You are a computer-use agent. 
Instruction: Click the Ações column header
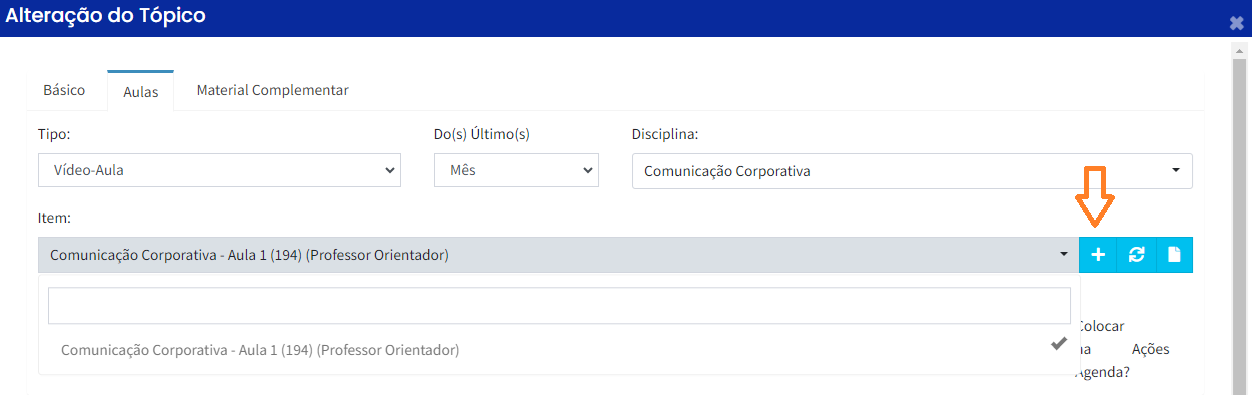(1150, 349)
